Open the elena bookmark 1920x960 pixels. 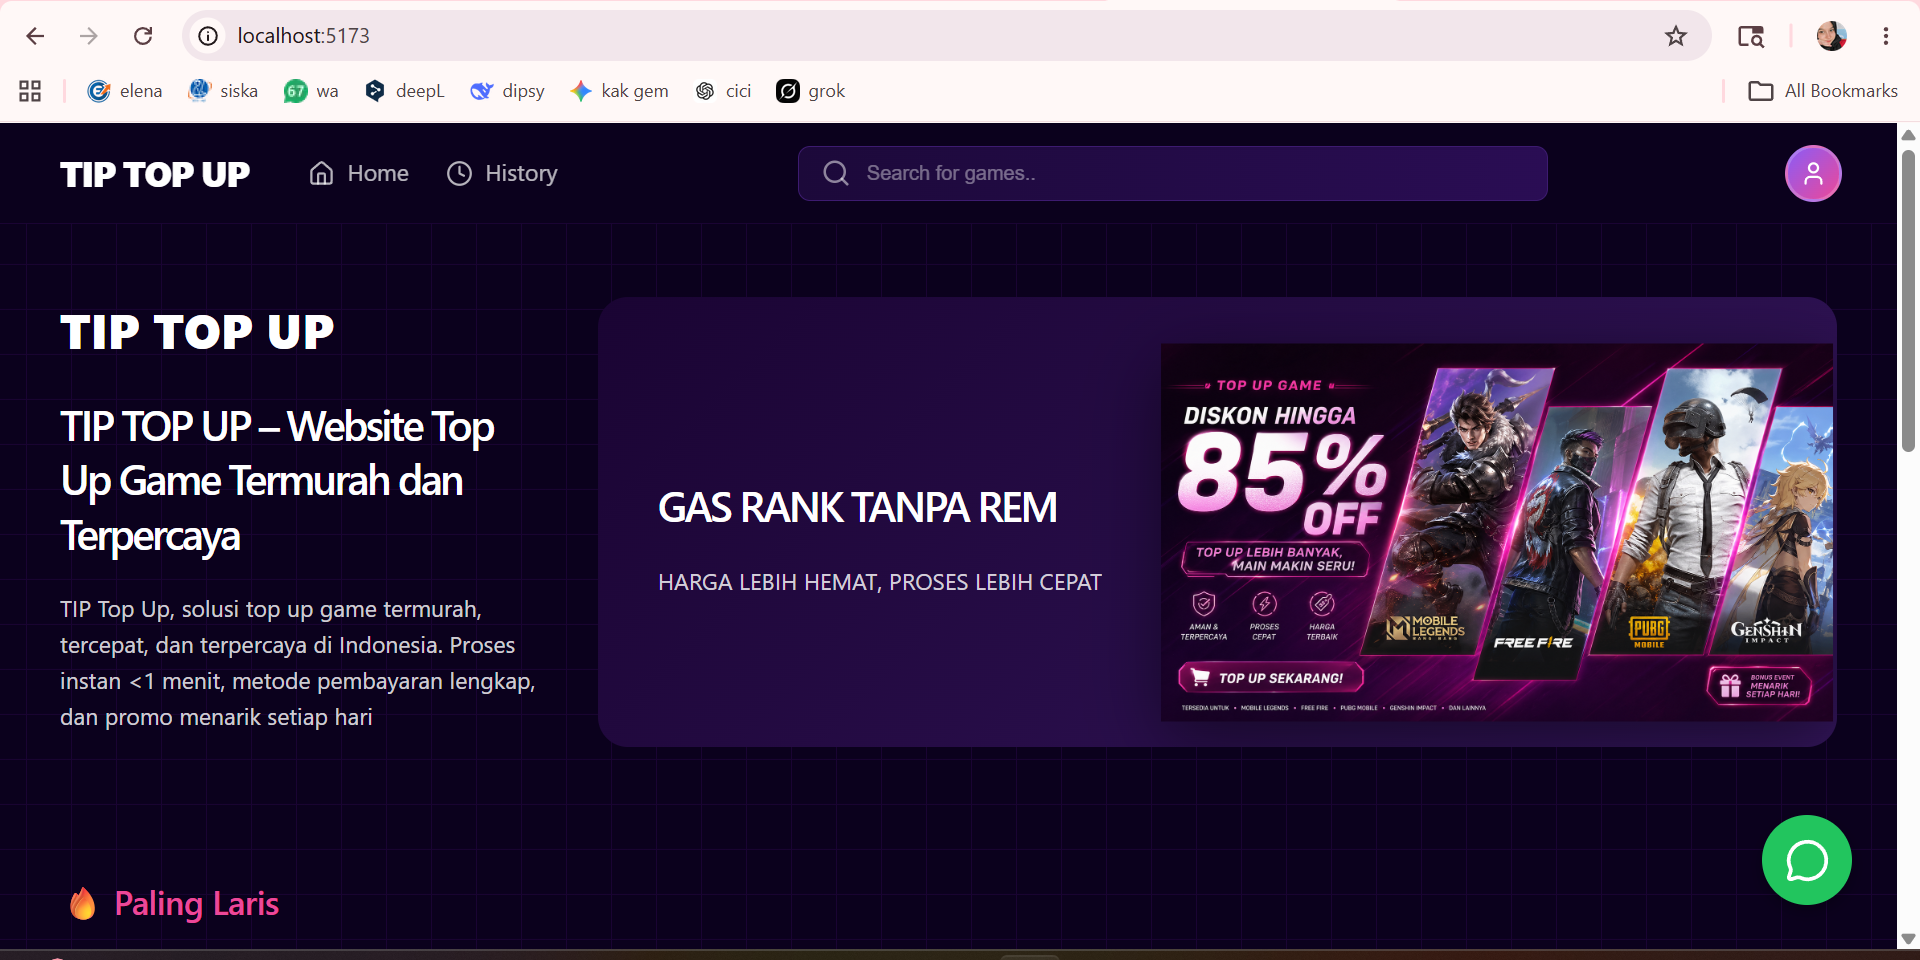(x=125, y=91)
